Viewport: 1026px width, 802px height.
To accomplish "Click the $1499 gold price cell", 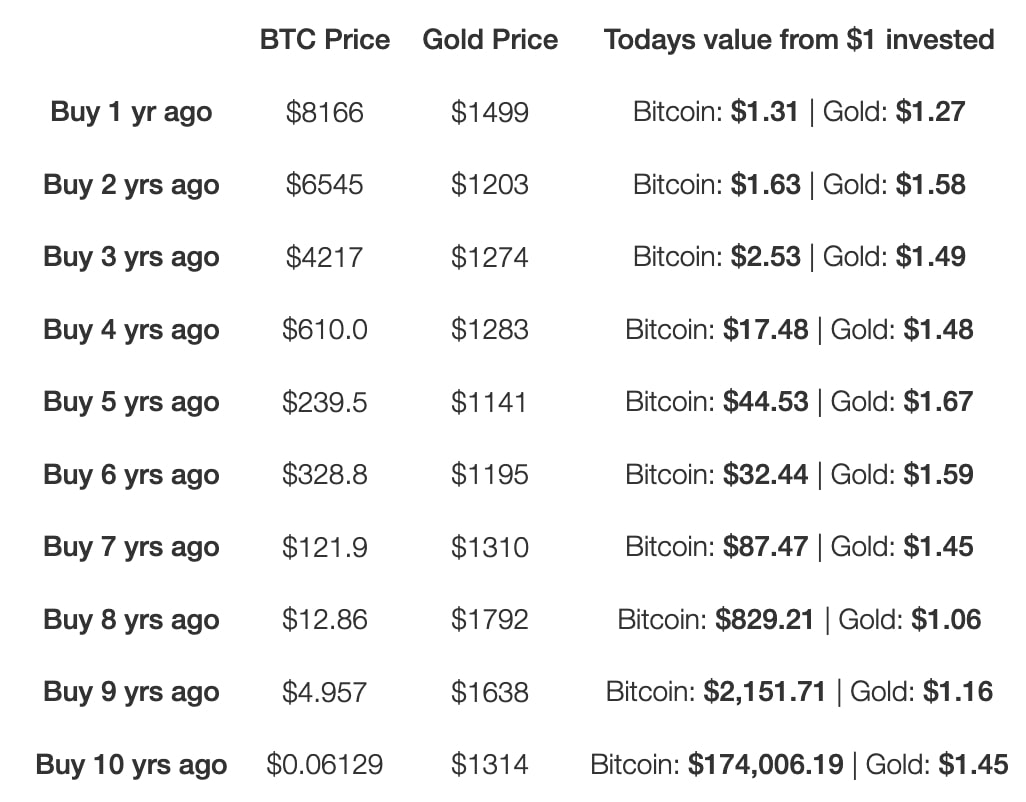I will pyautogui.click(x=489, y=112).
